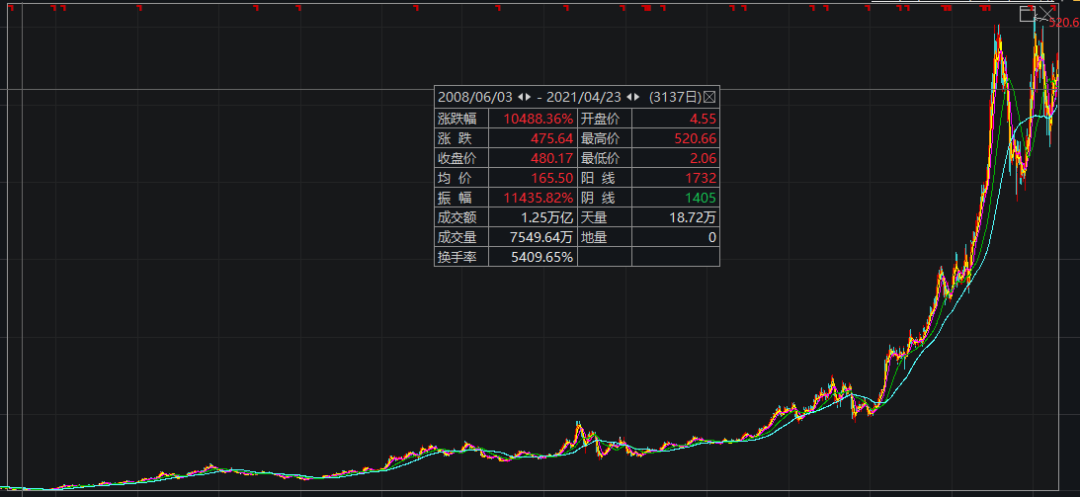The image size is (1080, 497).
Task: Click the 涨跌幅 value 10488.36%
Action: (538, 118)
